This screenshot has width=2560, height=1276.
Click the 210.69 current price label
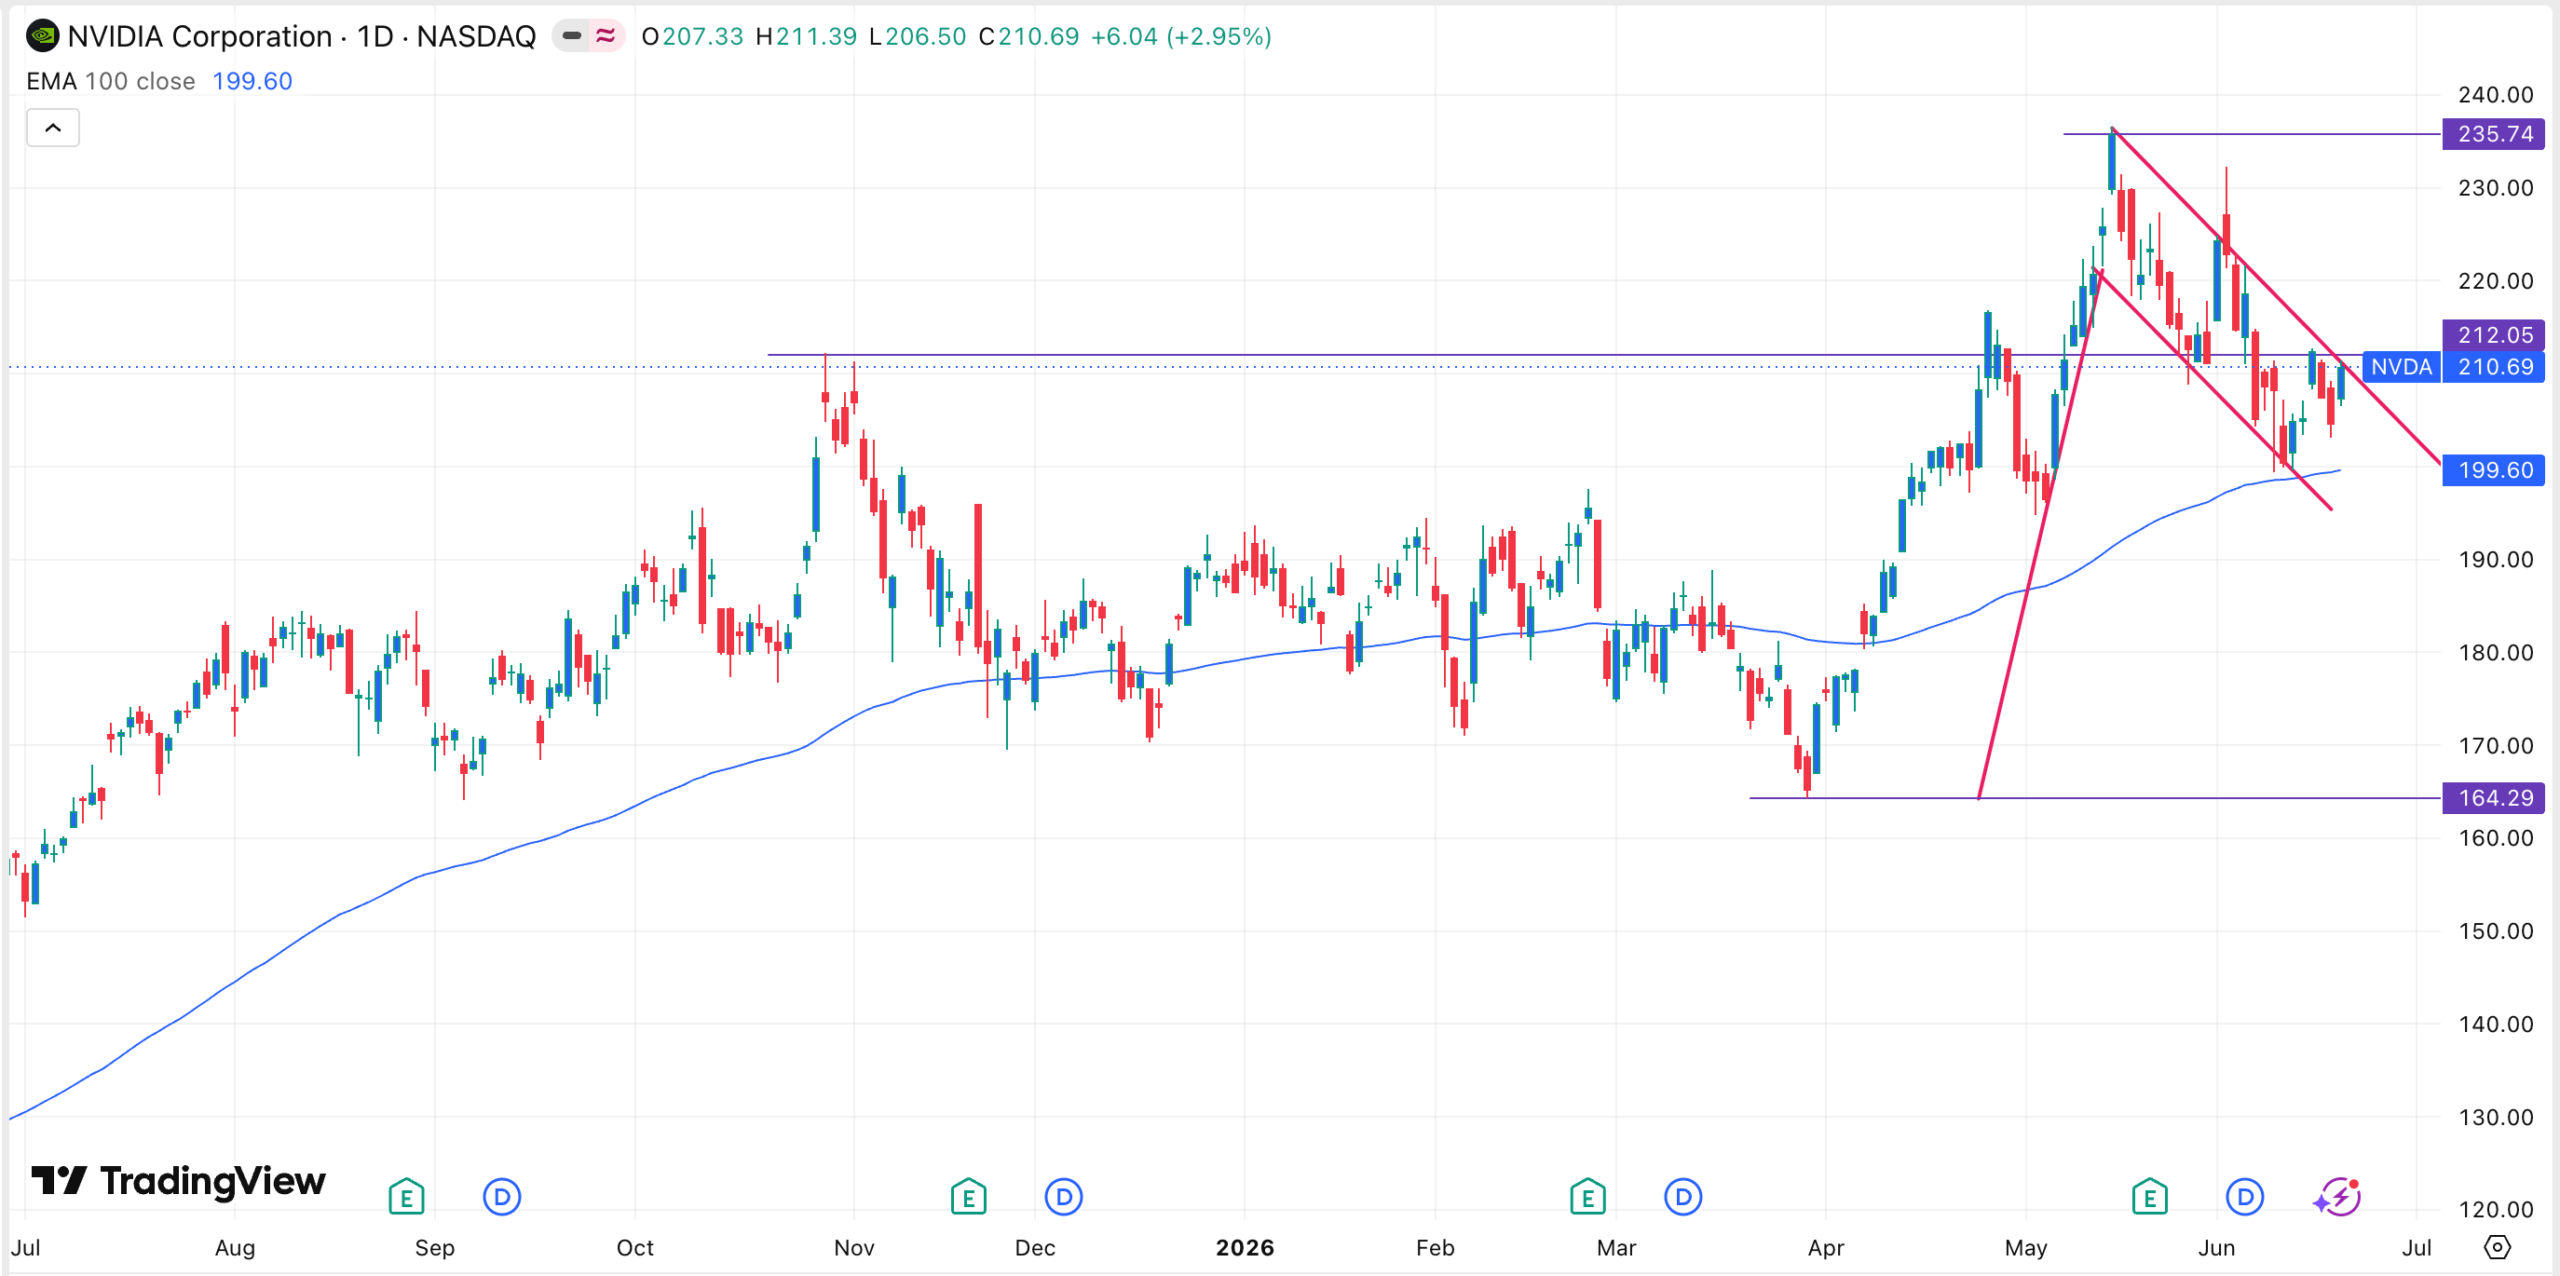(x=2494, y=367)
